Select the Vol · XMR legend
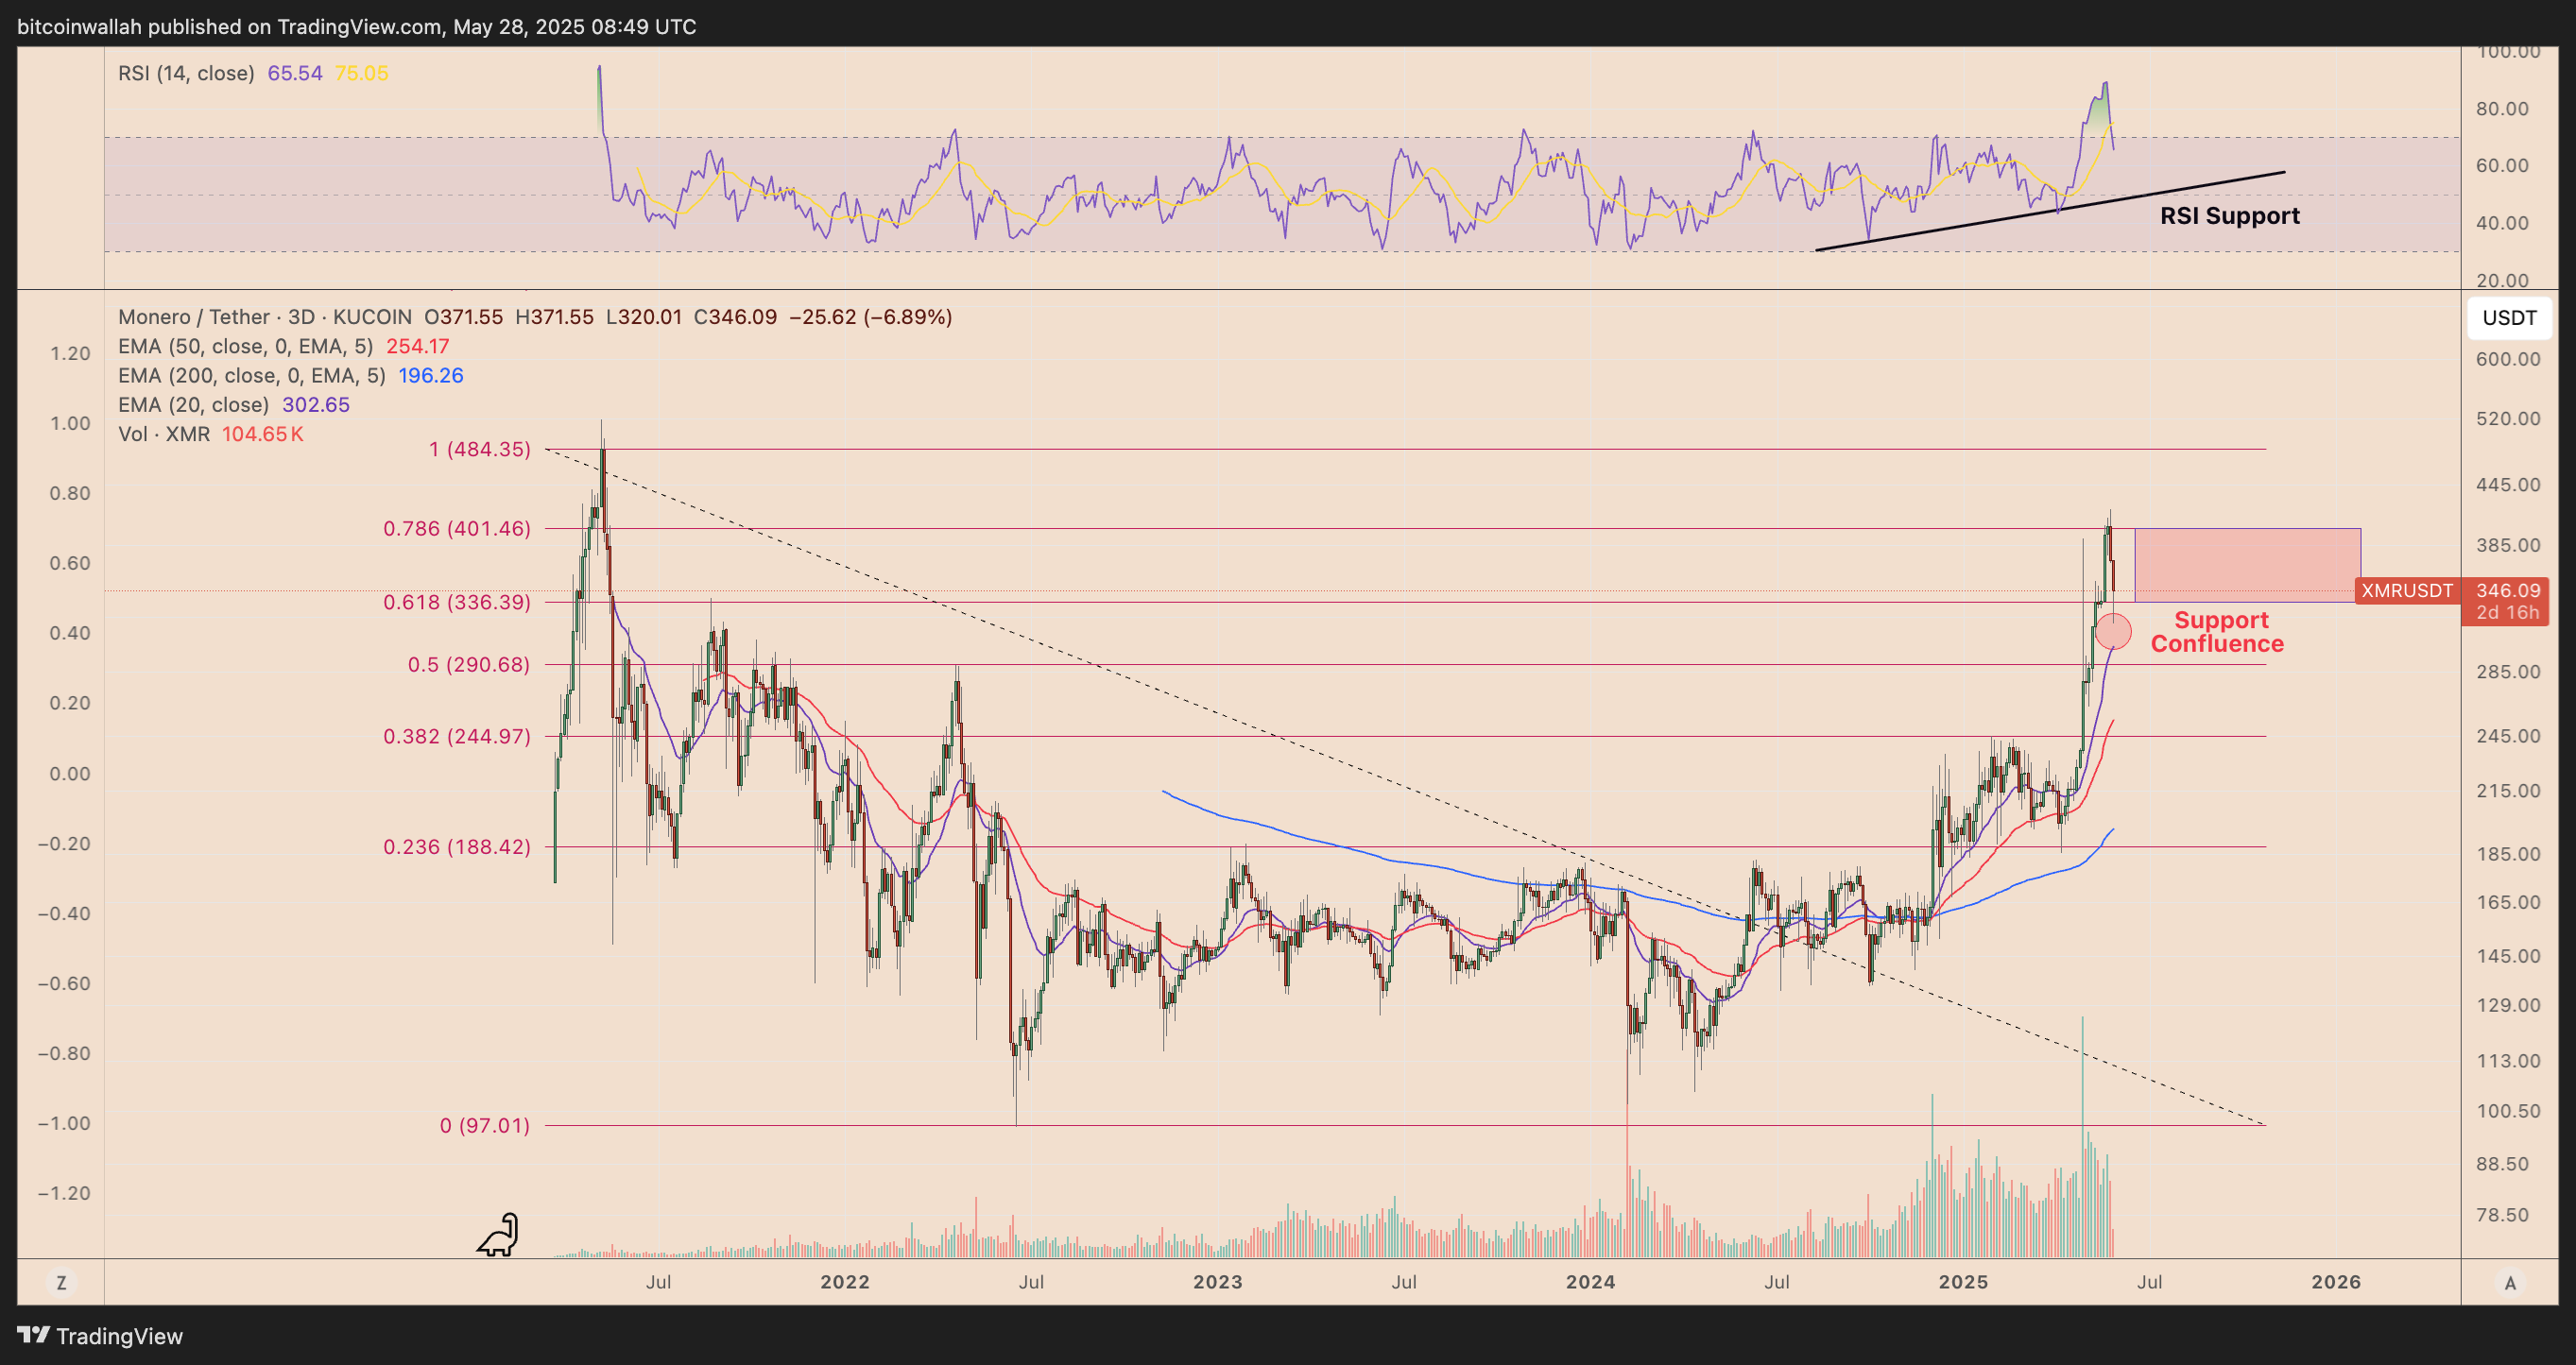The width and height of the screenshot is (2576, 1365). point(164,434)
